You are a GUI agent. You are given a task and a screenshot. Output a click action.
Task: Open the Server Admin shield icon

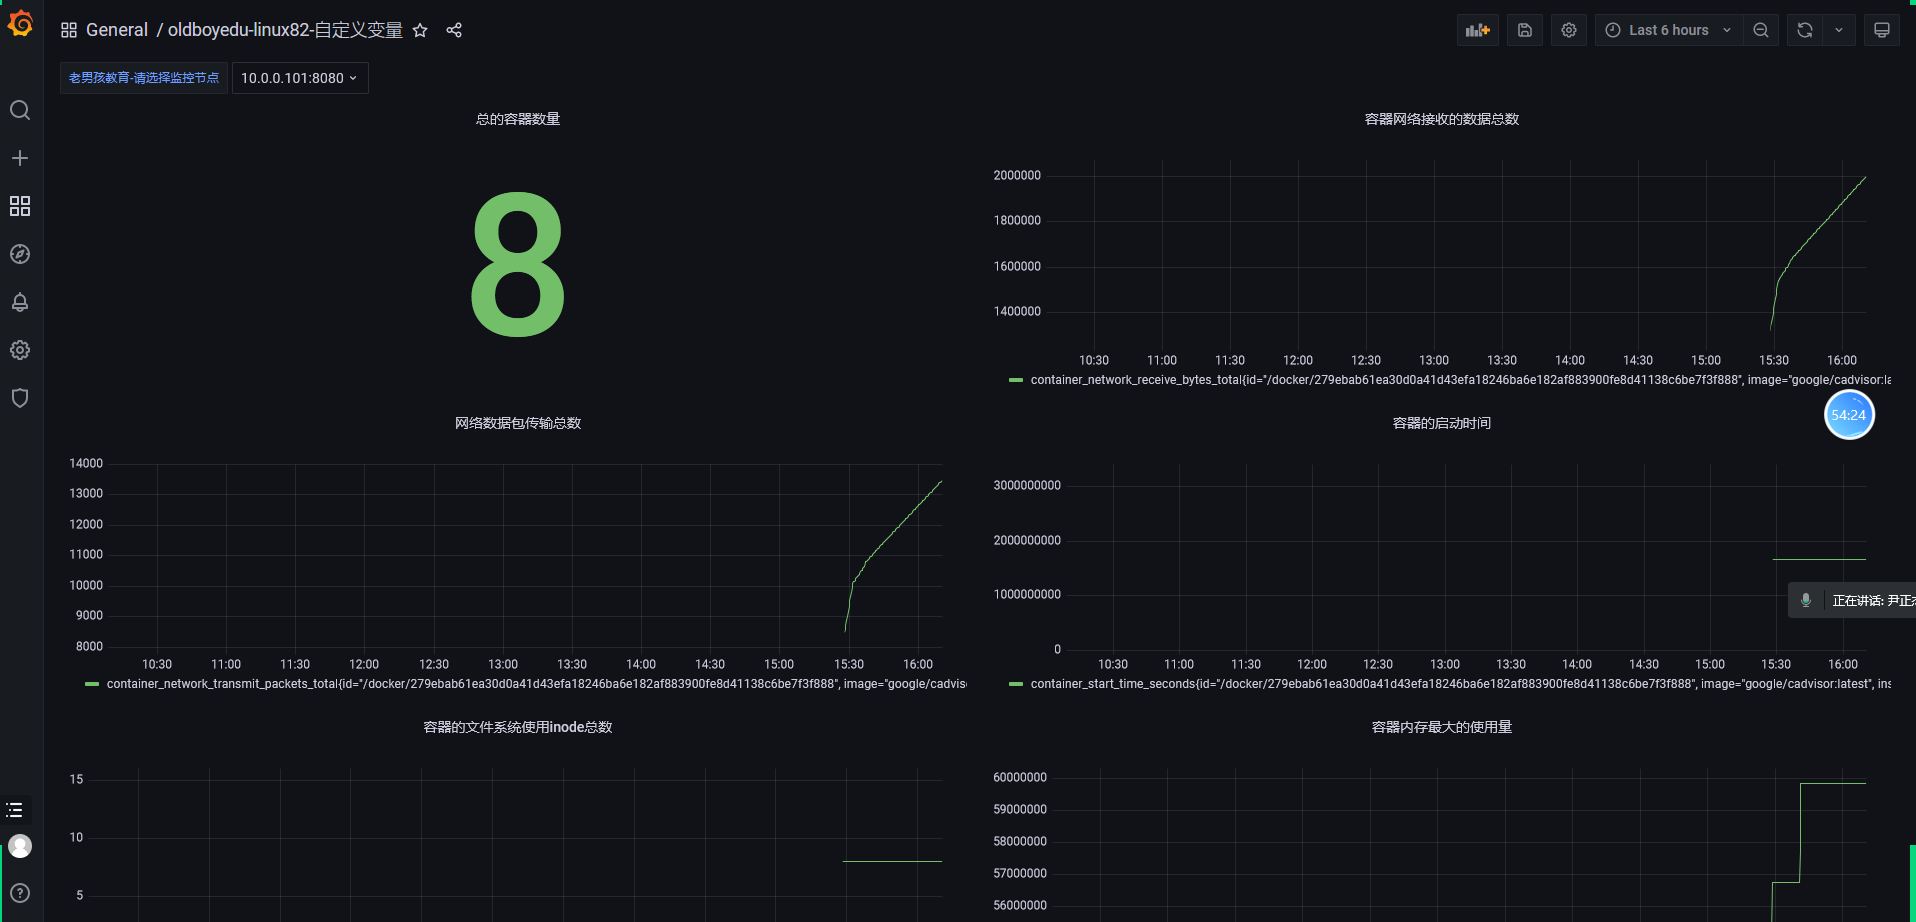20,398
